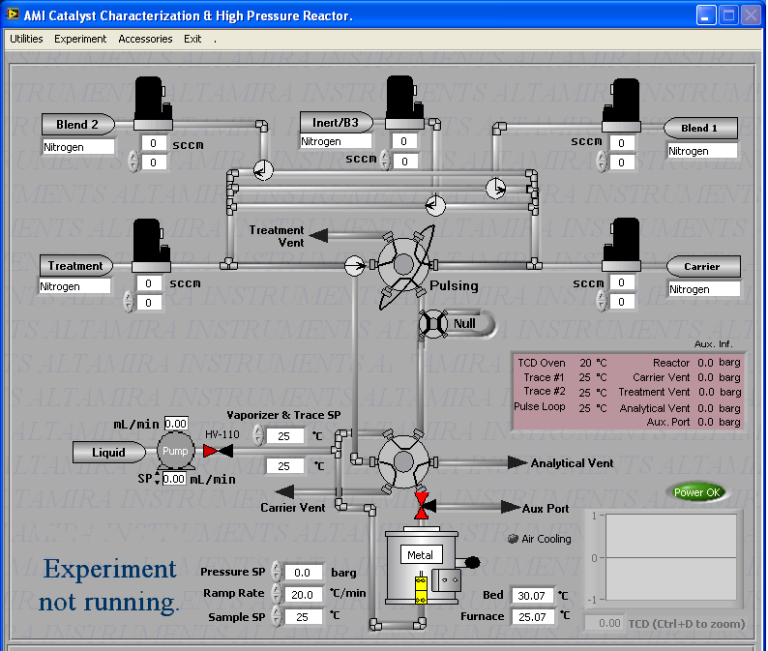Open the Carrier gas selector showing Nitrogen
Screen dimensions: 768x651
tap(704, 289)
